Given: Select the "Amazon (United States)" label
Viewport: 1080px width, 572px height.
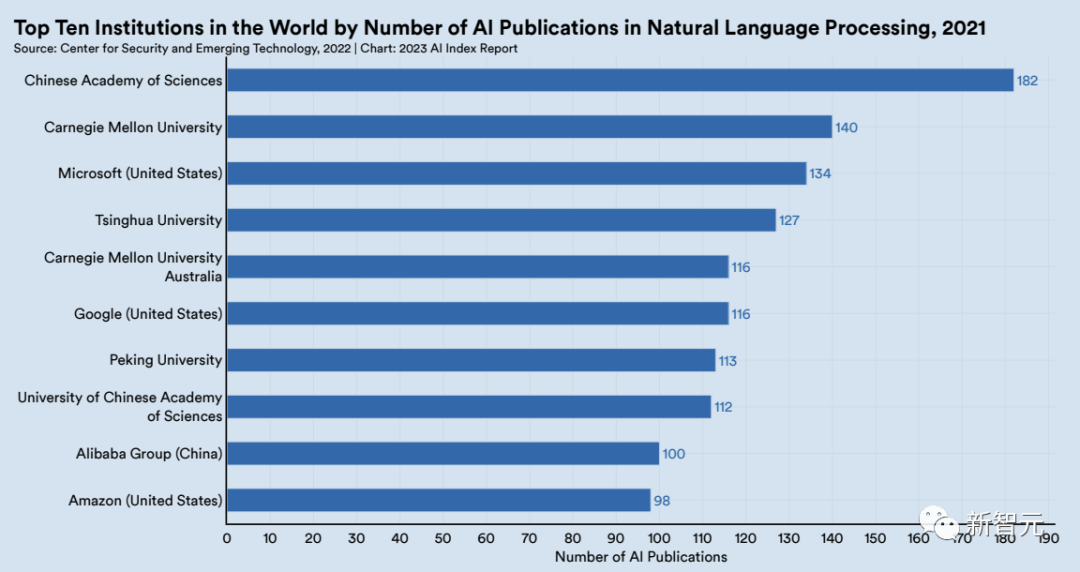Looking at the screenshot, I should click(145, 501).
